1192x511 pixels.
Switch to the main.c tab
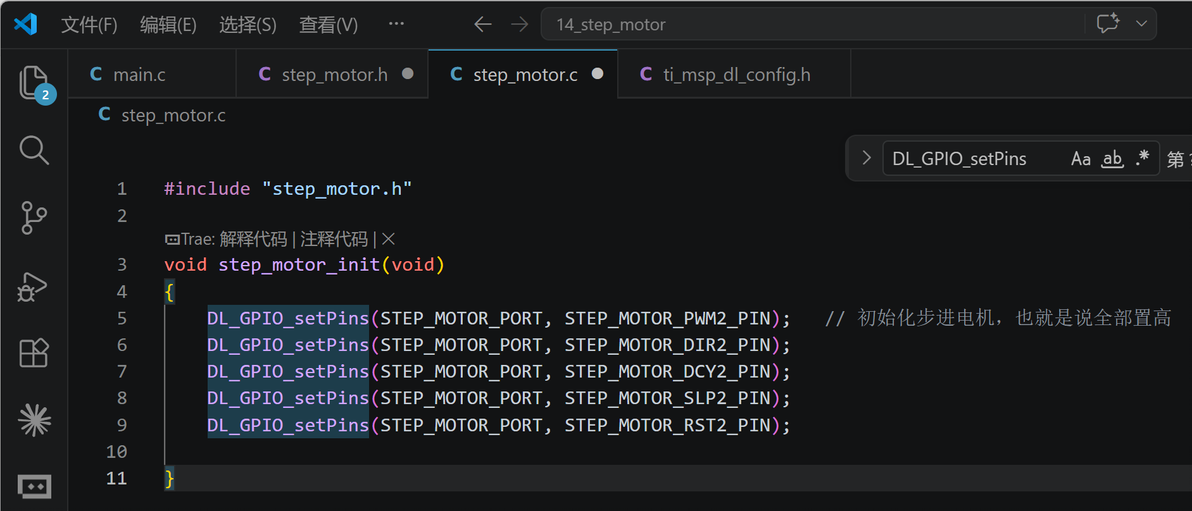152,75
